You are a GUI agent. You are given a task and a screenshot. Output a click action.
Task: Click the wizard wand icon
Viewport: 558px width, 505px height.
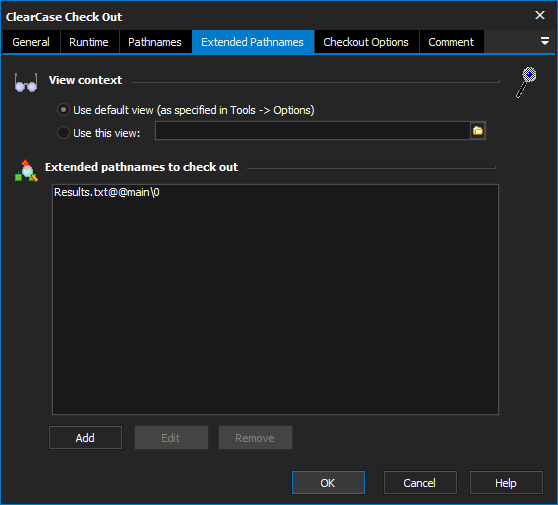(x=526, y=82)
